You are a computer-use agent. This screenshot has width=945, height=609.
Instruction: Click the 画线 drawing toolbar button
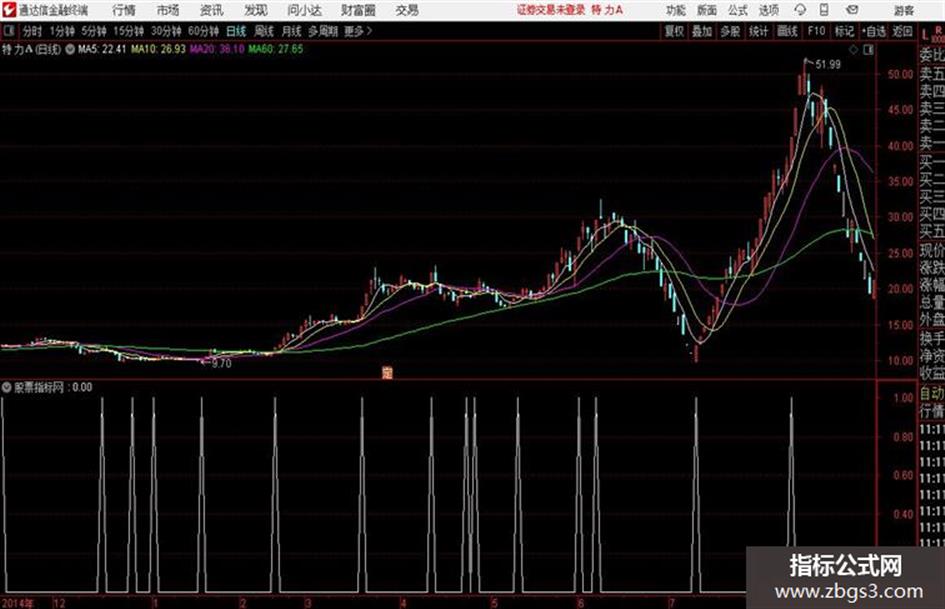pyautogui.click(x=787, y=31)
